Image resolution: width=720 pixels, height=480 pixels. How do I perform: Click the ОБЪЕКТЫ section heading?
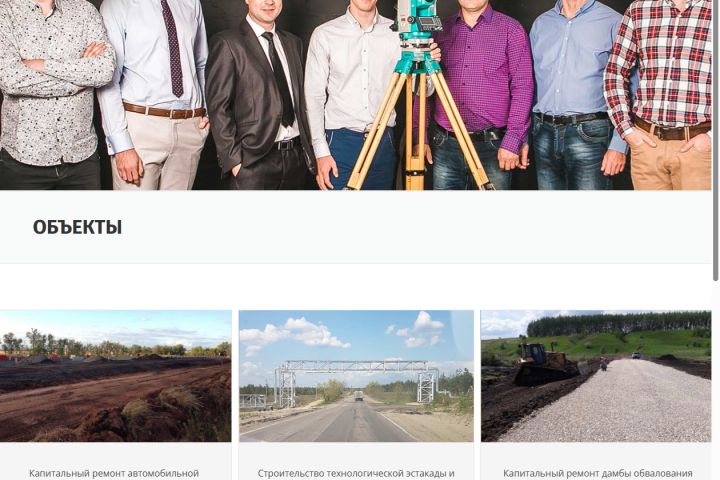pyautogui.click(x=77, y=227)
